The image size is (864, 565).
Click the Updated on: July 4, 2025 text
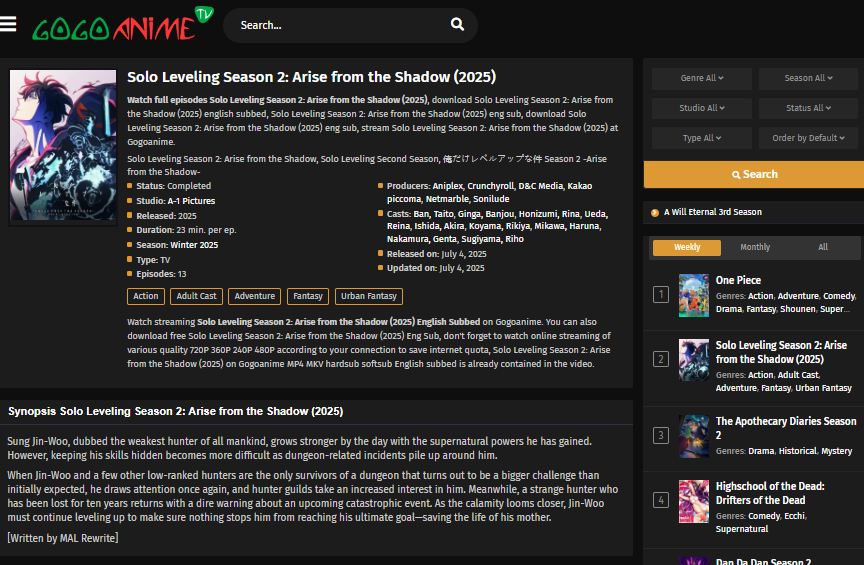[x=435, y=268]
